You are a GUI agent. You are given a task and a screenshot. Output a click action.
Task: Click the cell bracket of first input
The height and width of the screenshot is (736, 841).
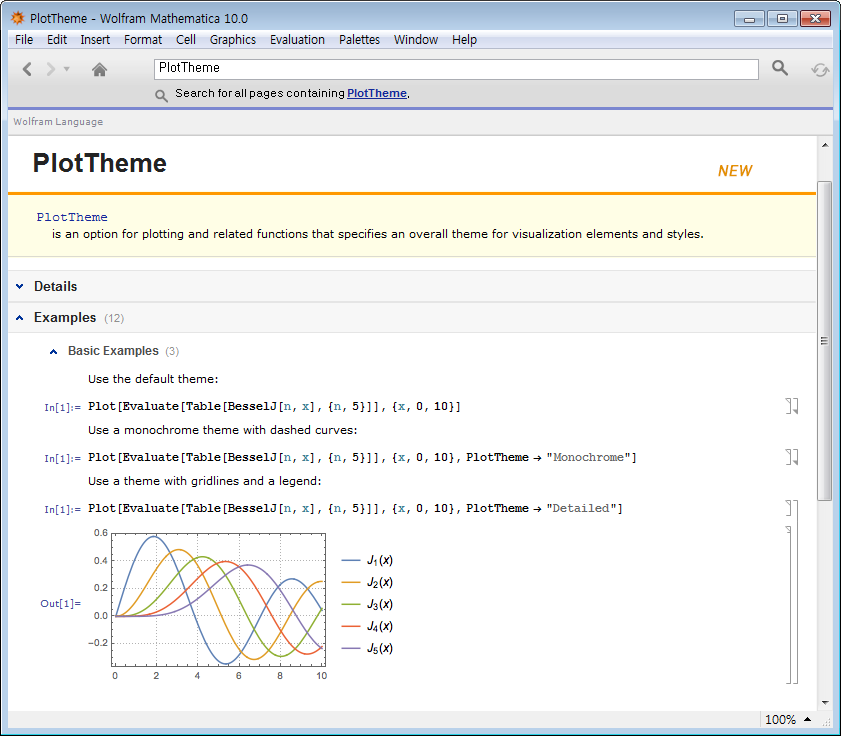(791, 406)
